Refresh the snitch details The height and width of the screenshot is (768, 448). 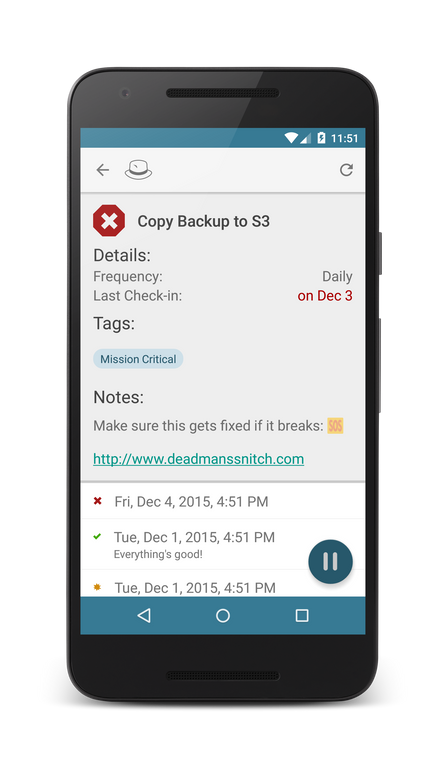346,170
